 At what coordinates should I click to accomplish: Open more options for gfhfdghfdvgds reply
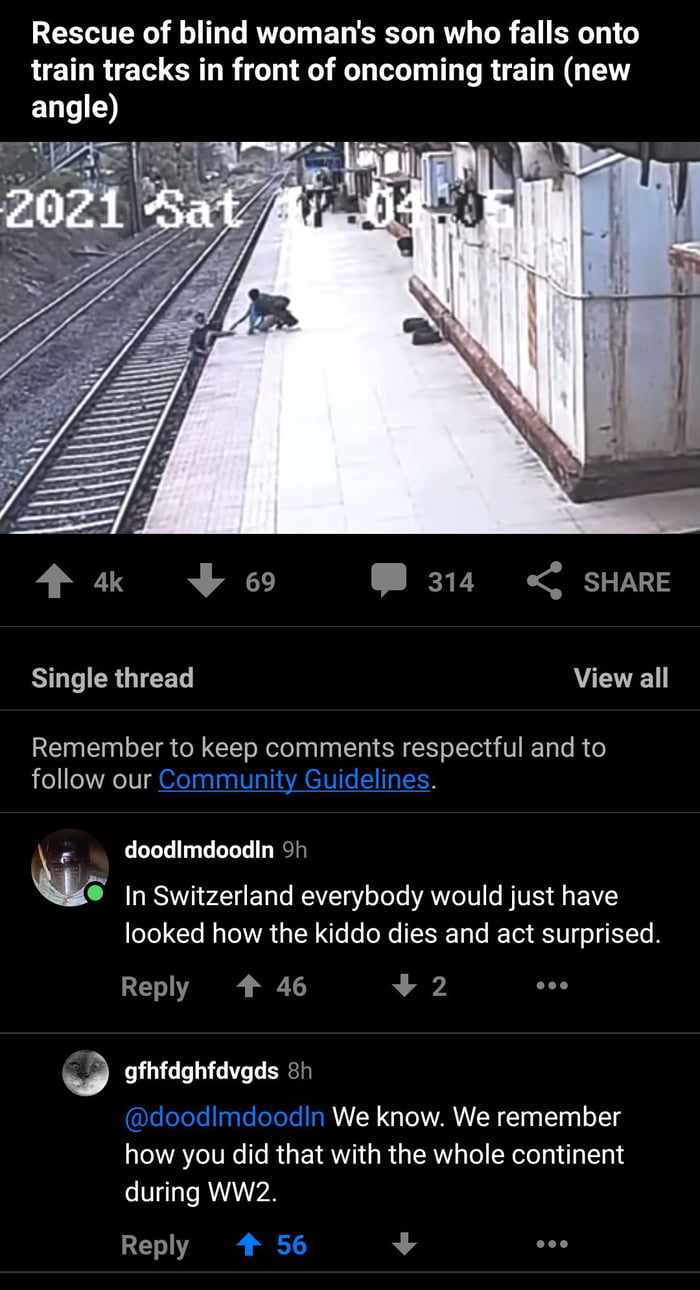point(552,1244)
